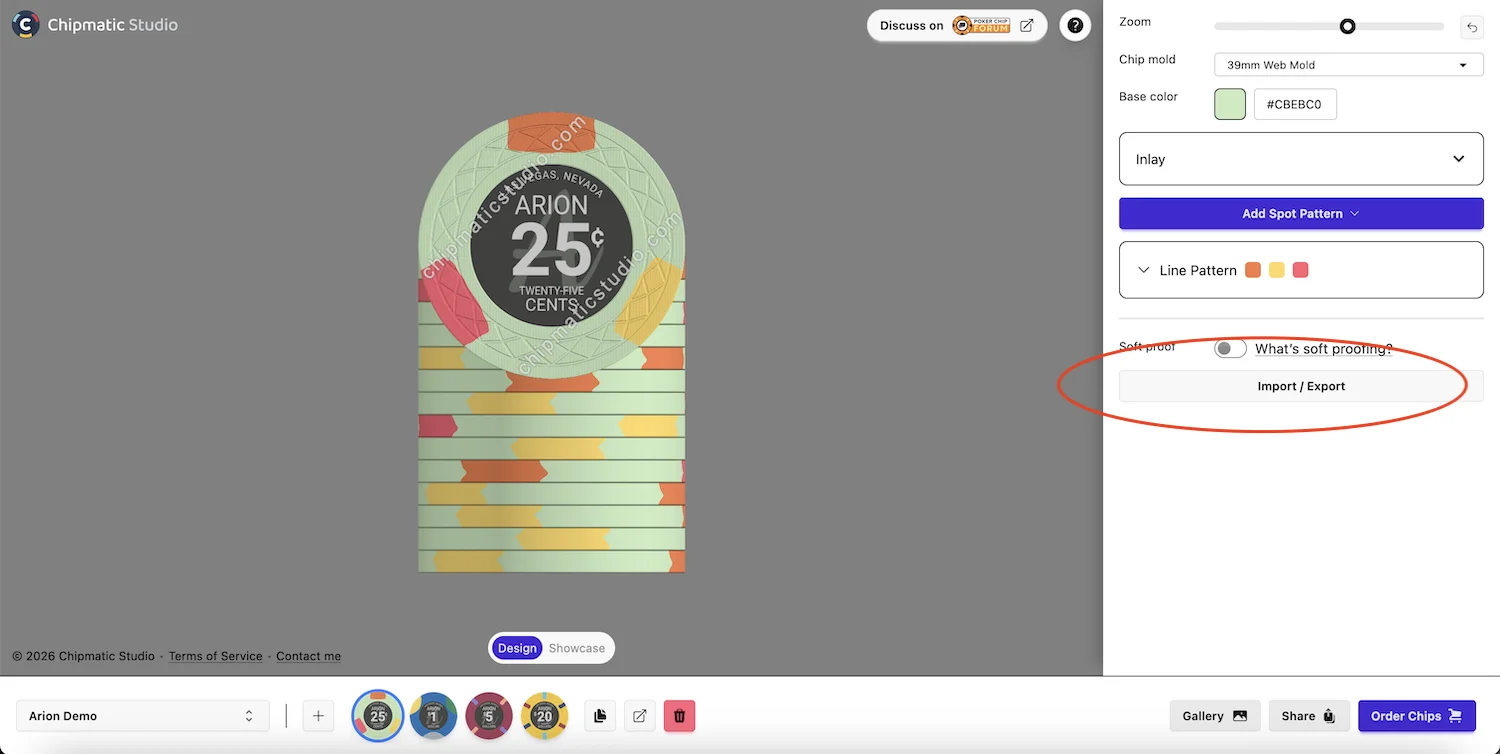This screenshot has width=1500, height=754.
Task: Open the Gallery button
Action: pos(1214,716)
